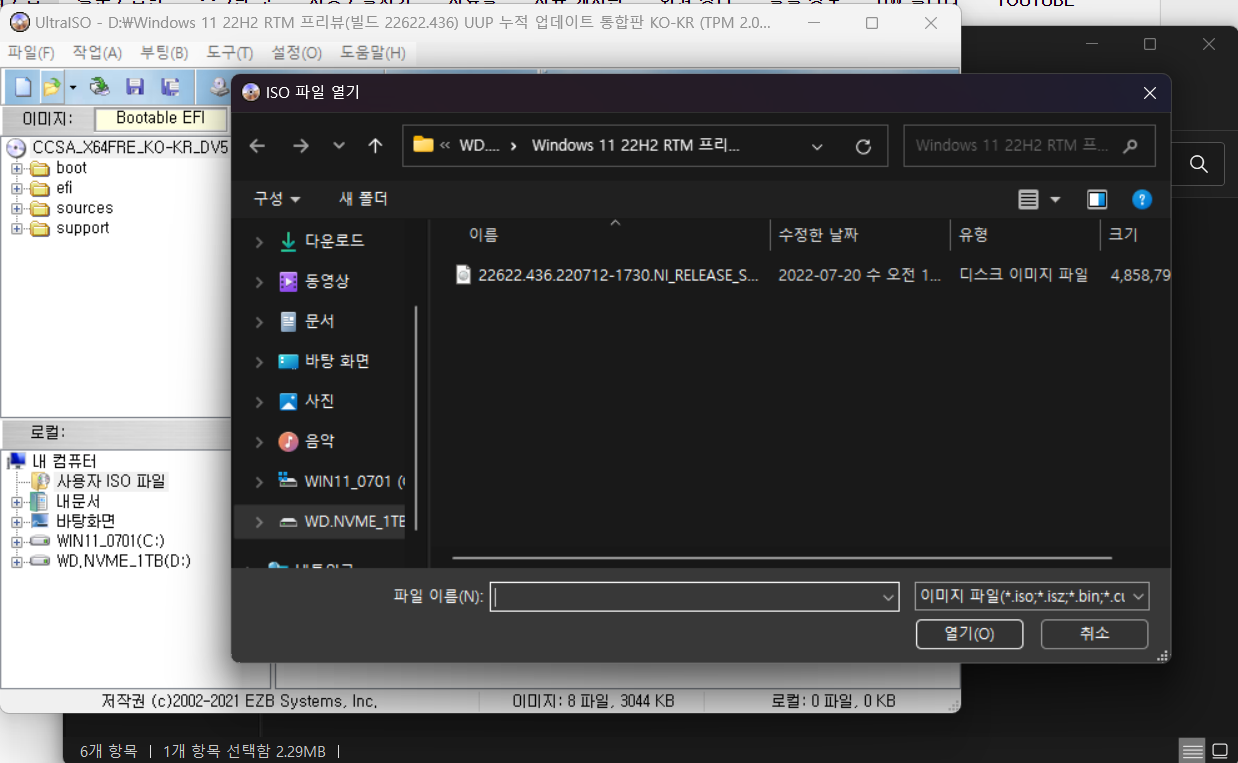The width and height of the screenshot is (1238, 763).
Task: Open the recent locations chevron in dialog
Action: tap(339, 146)
